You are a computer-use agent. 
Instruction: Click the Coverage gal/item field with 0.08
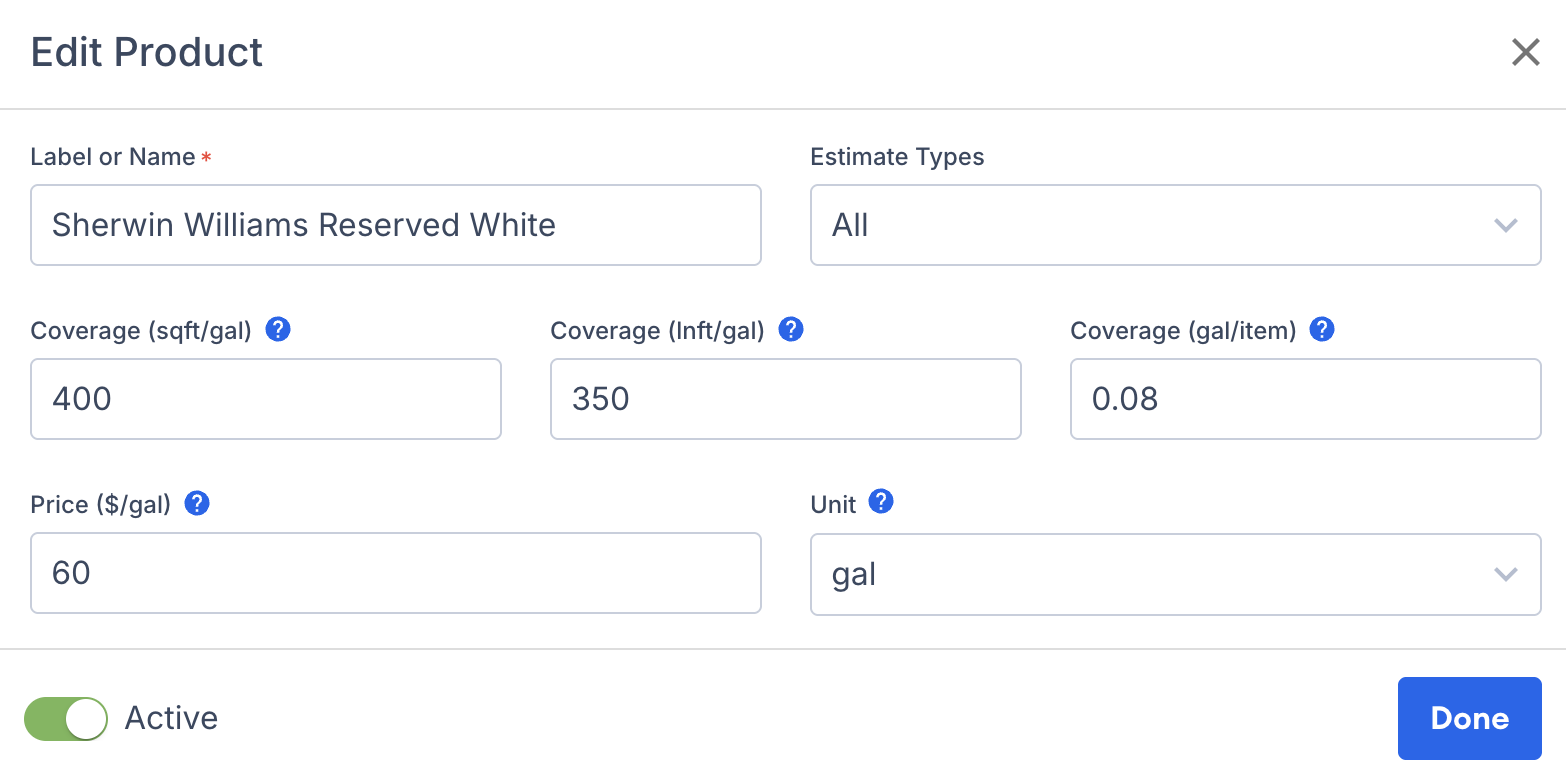pyautogui.click(x=1305, y=399)
